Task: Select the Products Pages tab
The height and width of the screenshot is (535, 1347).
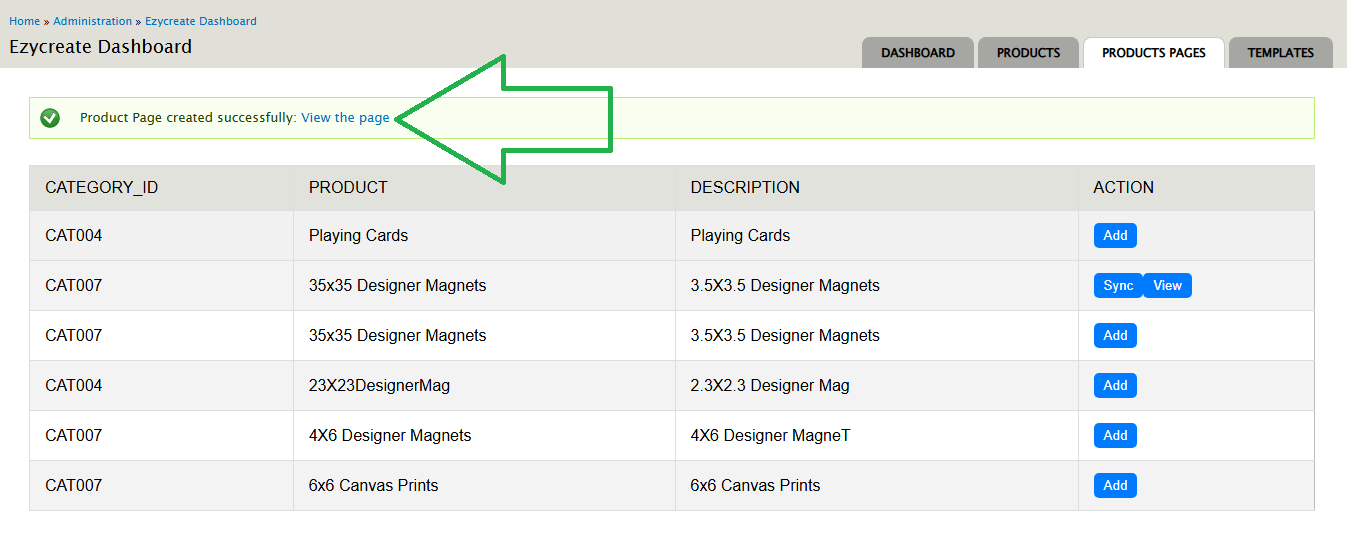Action: pyautogui.click(x=1154, y=53)
